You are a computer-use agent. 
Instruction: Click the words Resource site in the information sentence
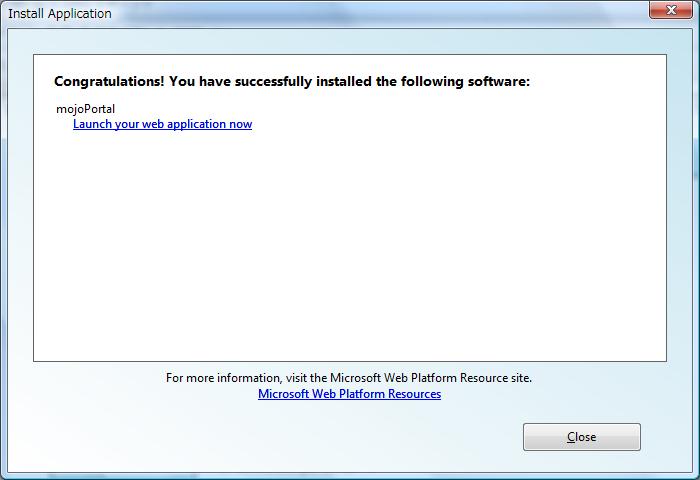[x=496, y=378]
